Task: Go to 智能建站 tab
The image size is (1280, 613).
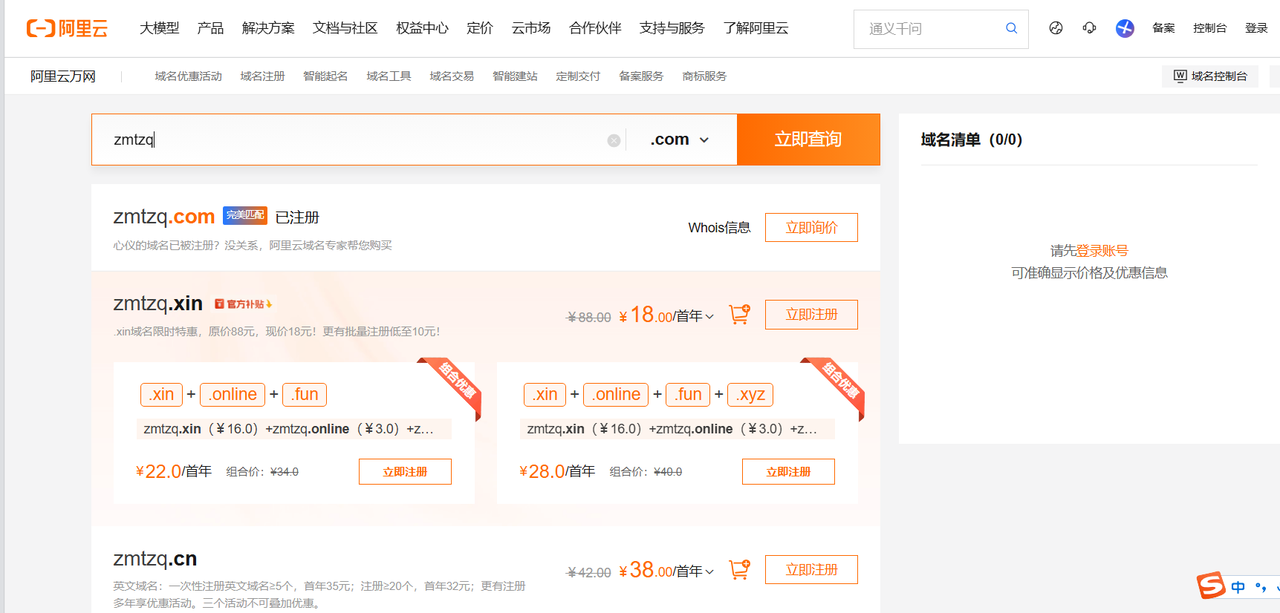Action: (515, 76)
